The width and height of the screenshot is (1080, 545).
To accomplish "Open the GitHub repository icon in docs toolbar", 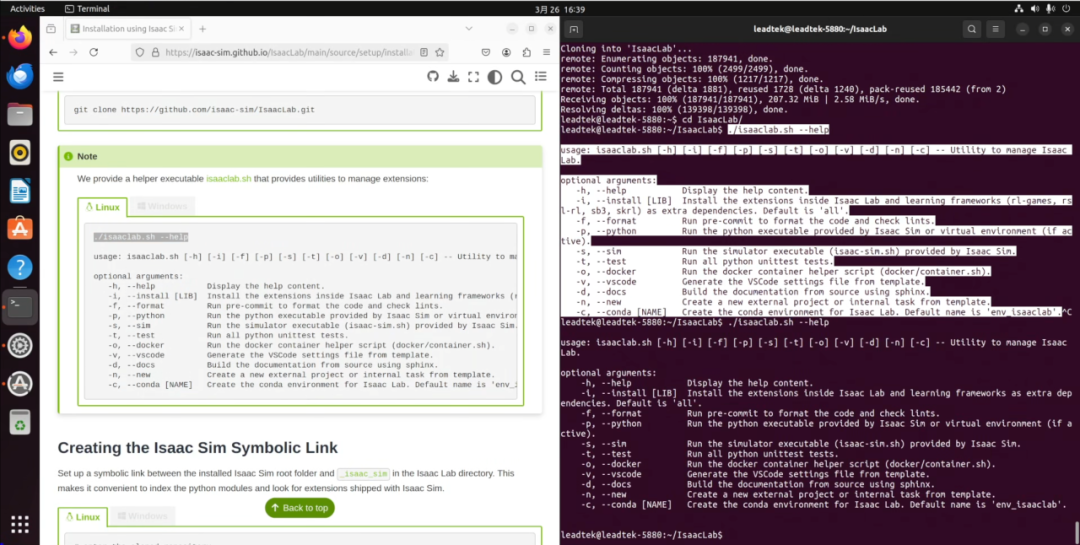I will click(x=433, y=77).
